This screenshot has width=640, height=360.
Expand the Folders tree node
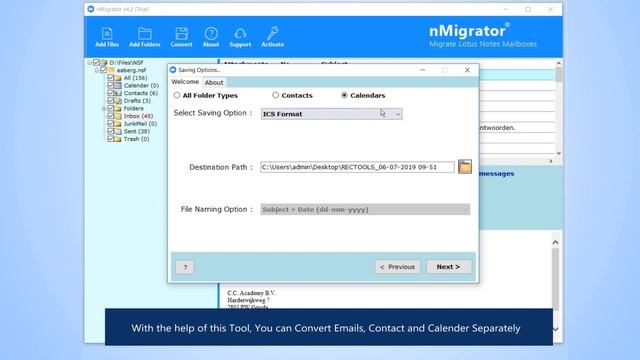(x=104, y=109)
